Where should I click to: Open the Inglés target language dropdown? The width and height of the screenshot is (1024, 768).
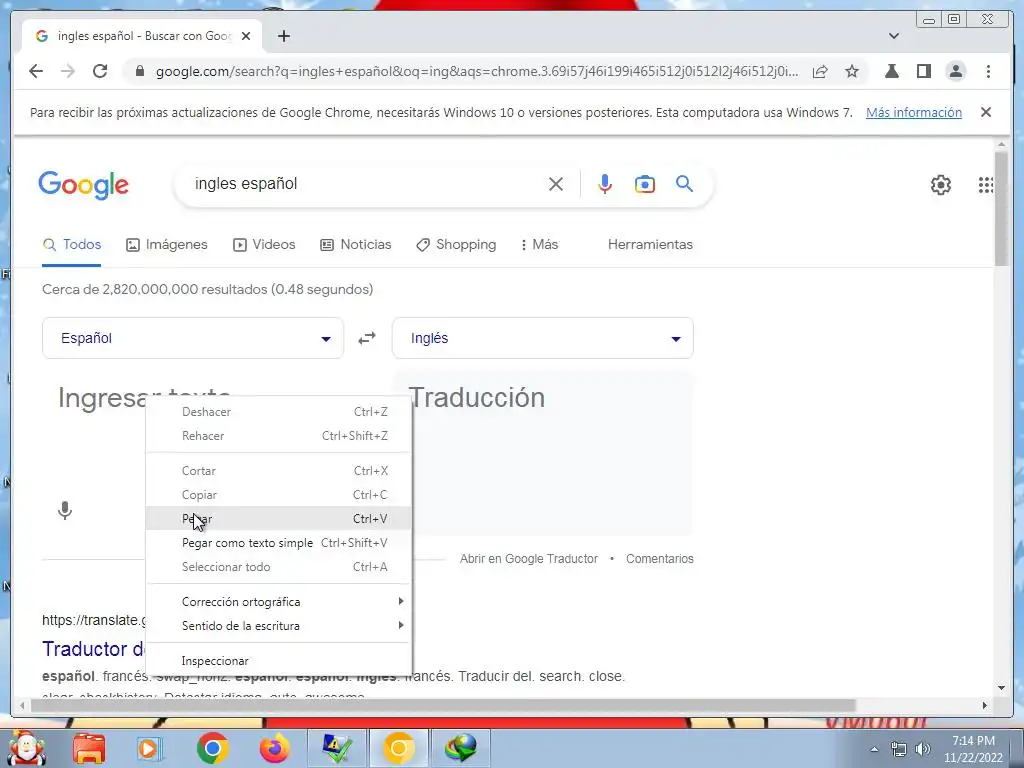click(x=543, y=338)
